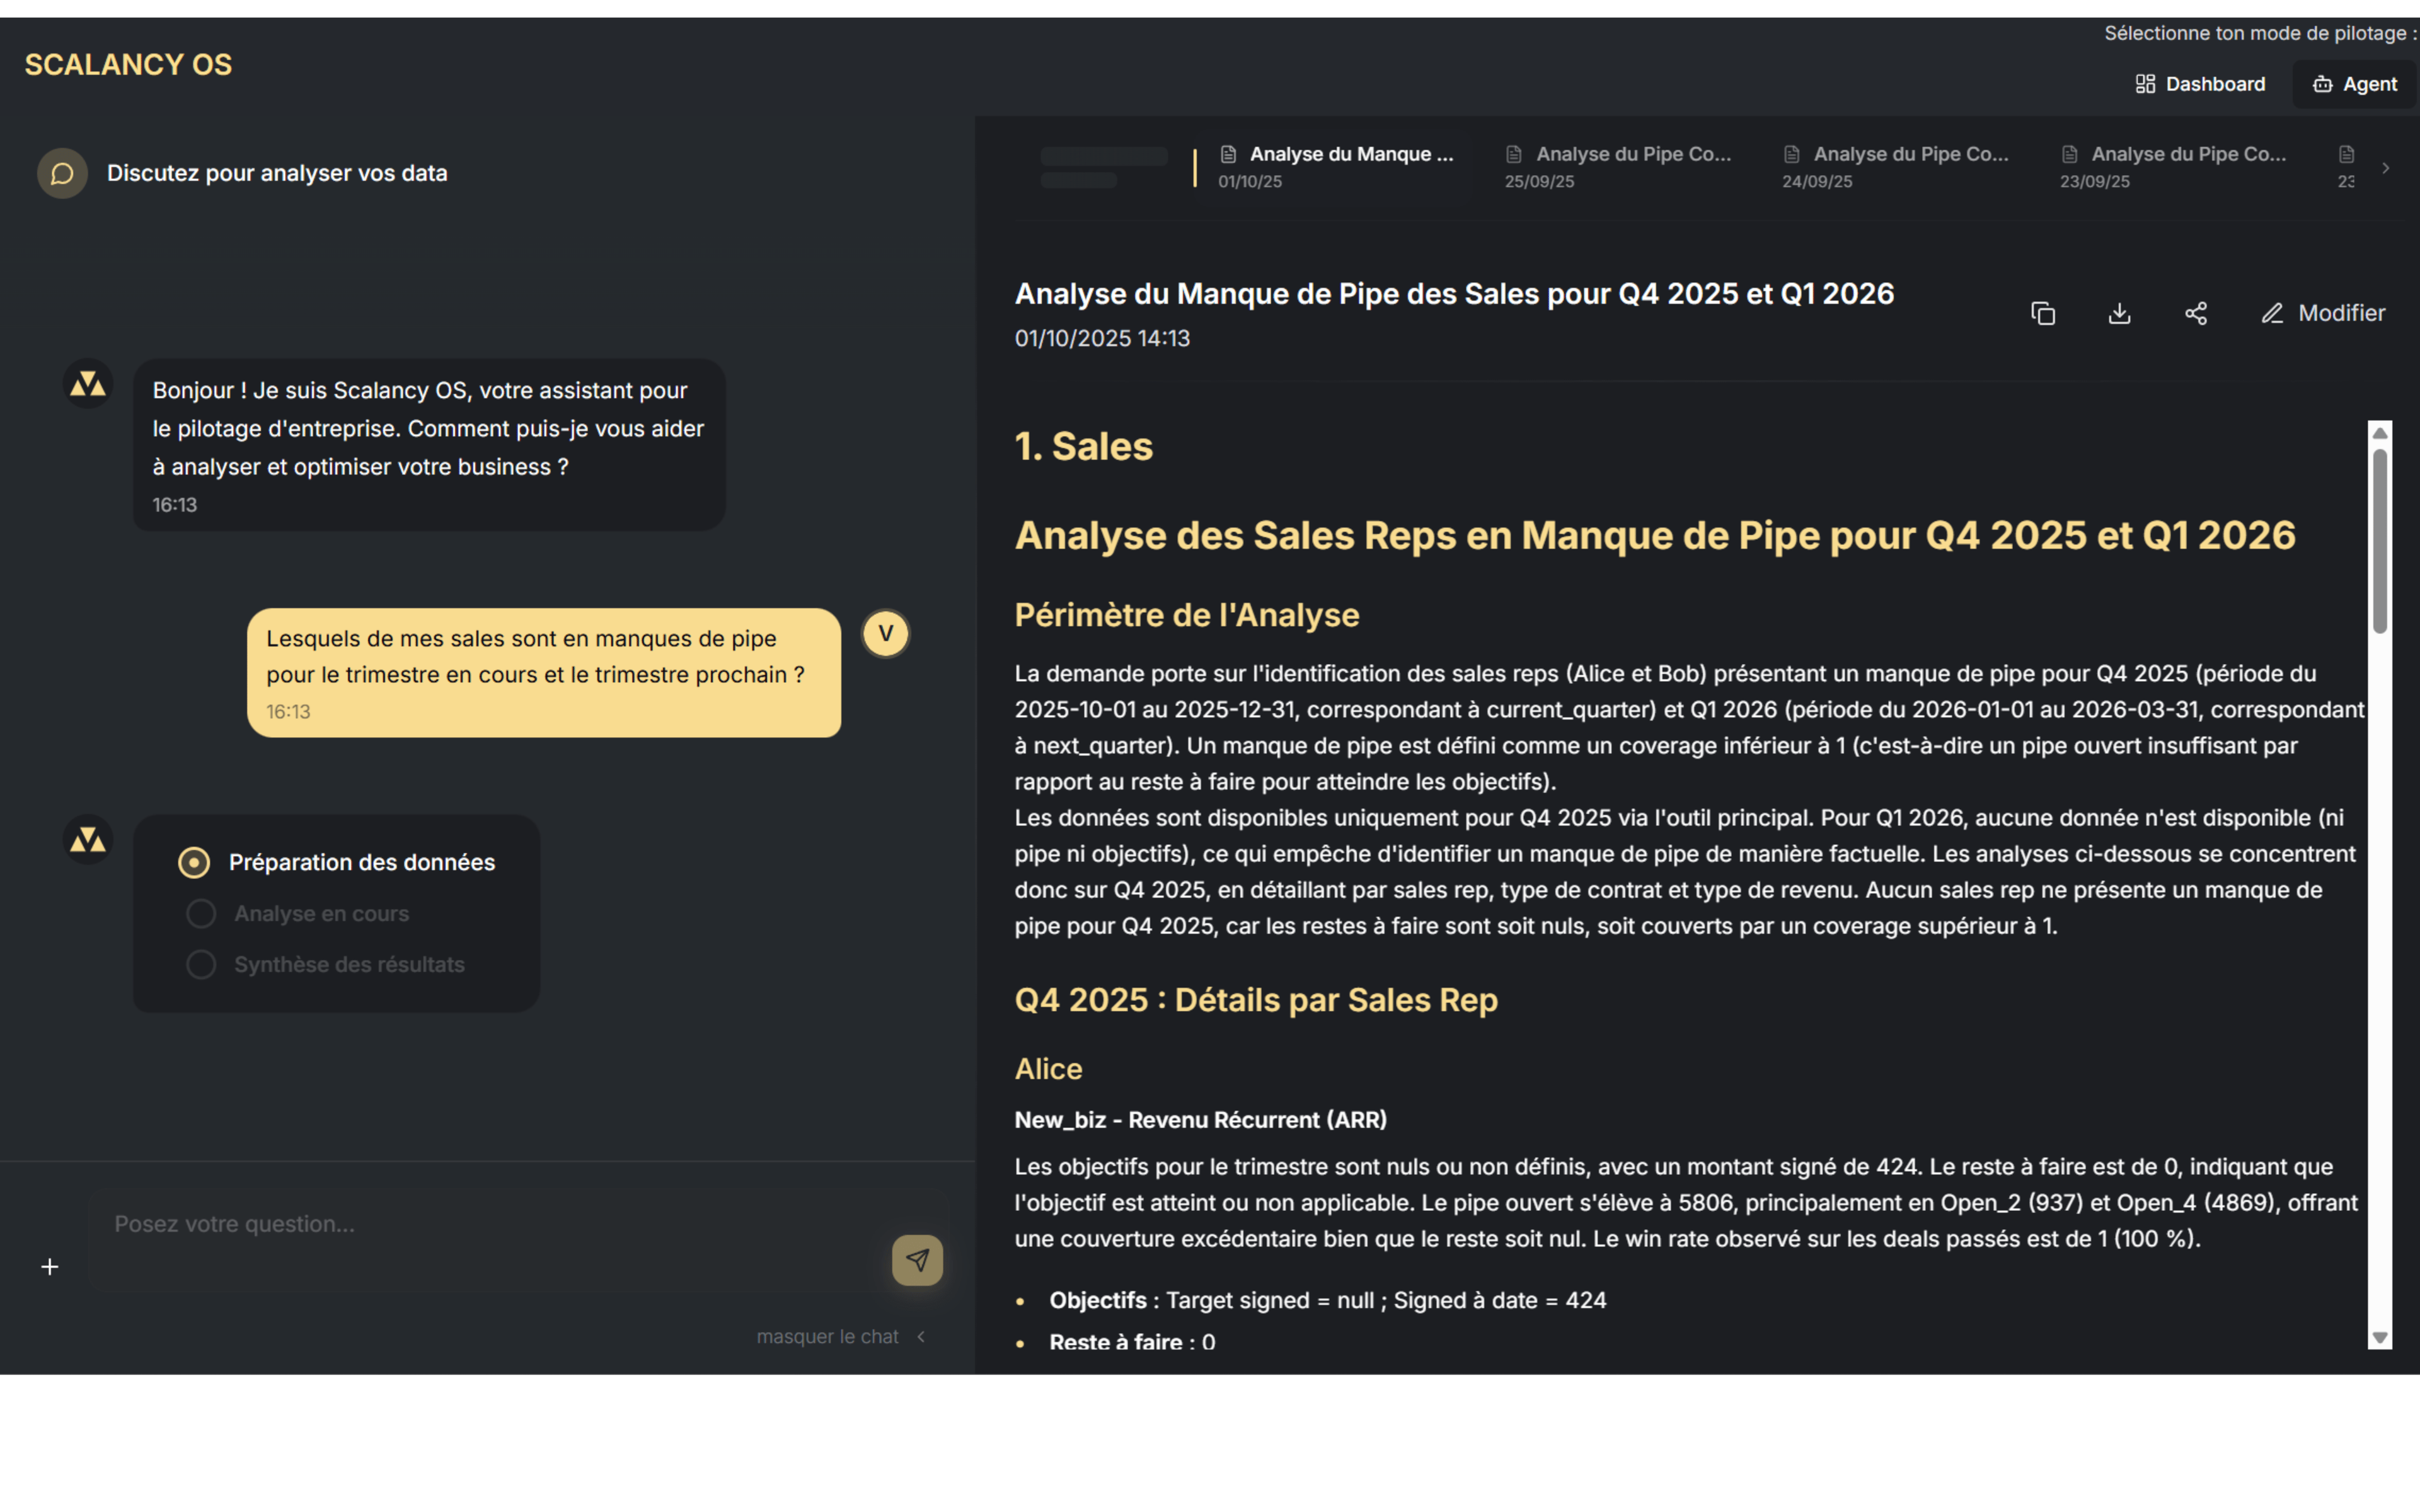Collapse the chat with 'masquer le chat' chevron

click(921, 1336)
